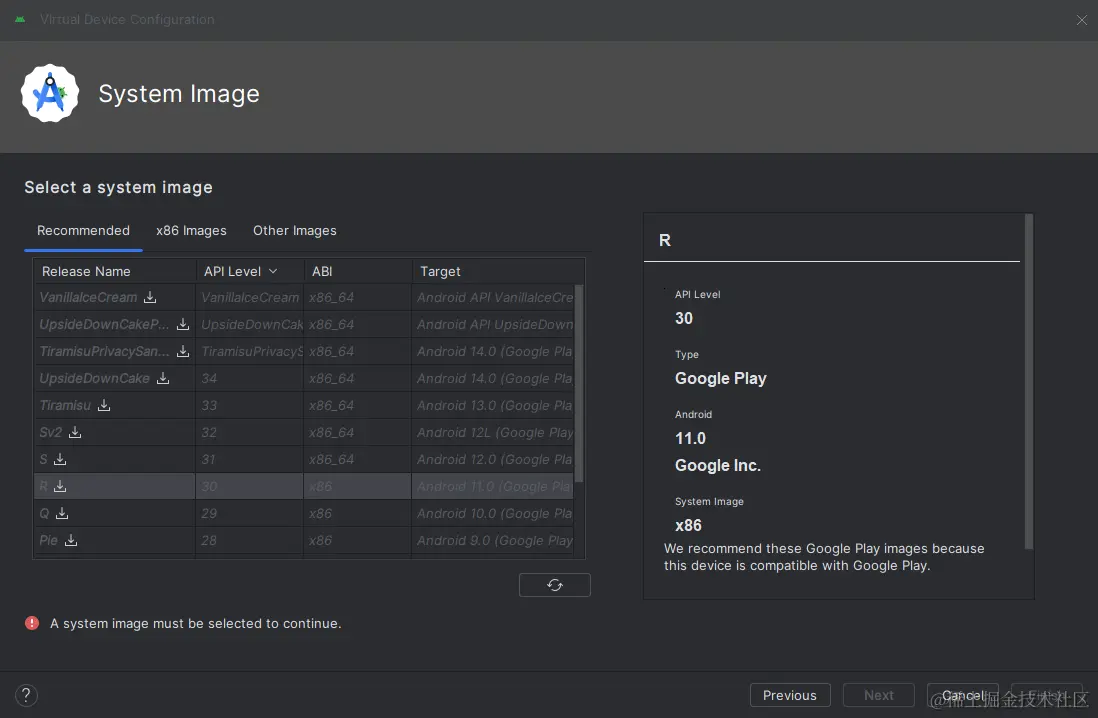Open the help question mark button
This screenshot has height=718, width=1098.
point(27,696)
